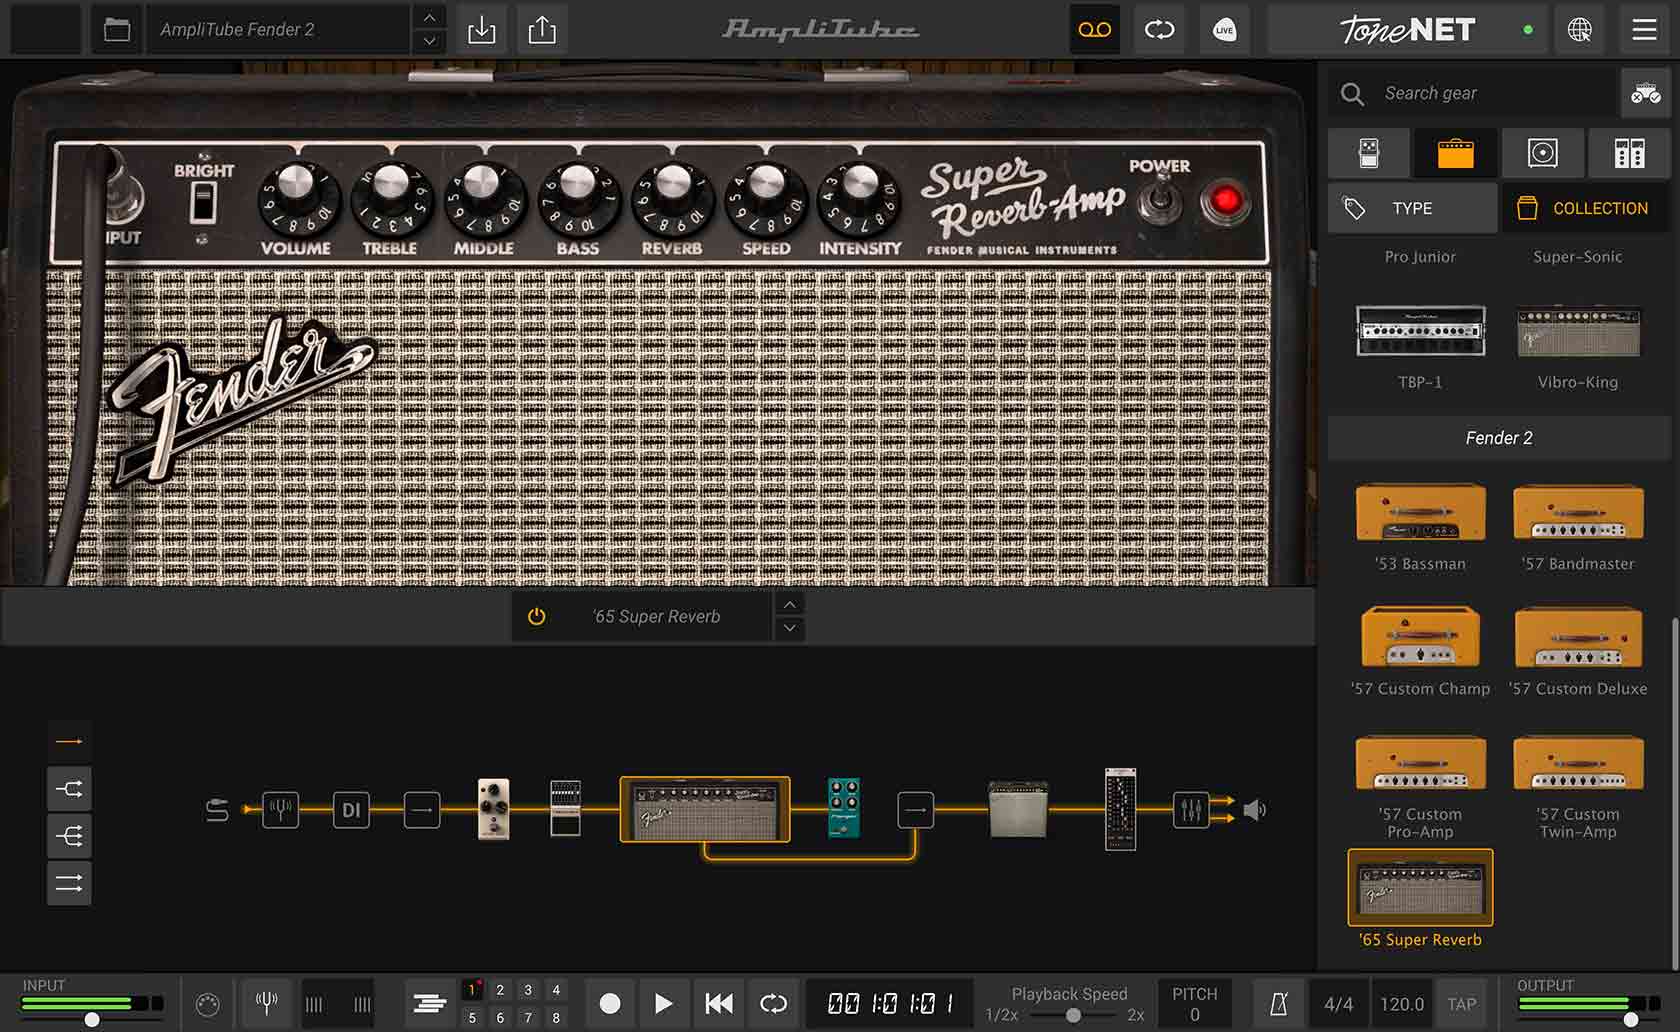The image size is (1680, 1032).
Task: Open the hamburger main menu
Action: 1645,30
